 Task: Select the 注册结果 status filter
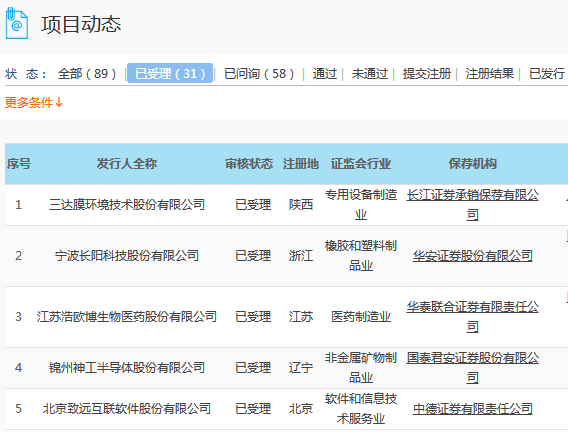490,74
